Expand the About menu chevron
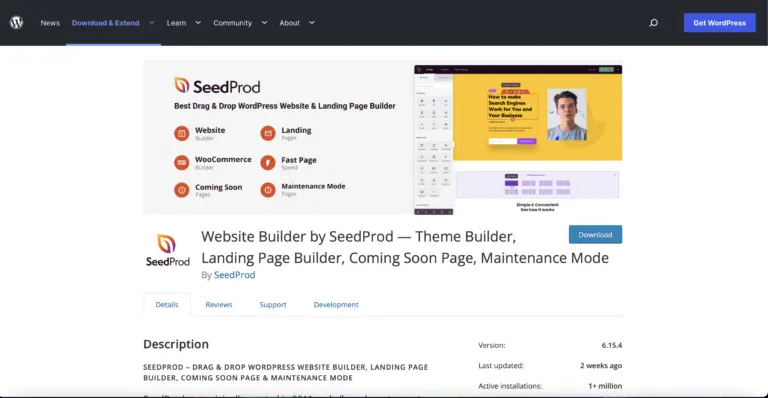 tap(312, 23)
